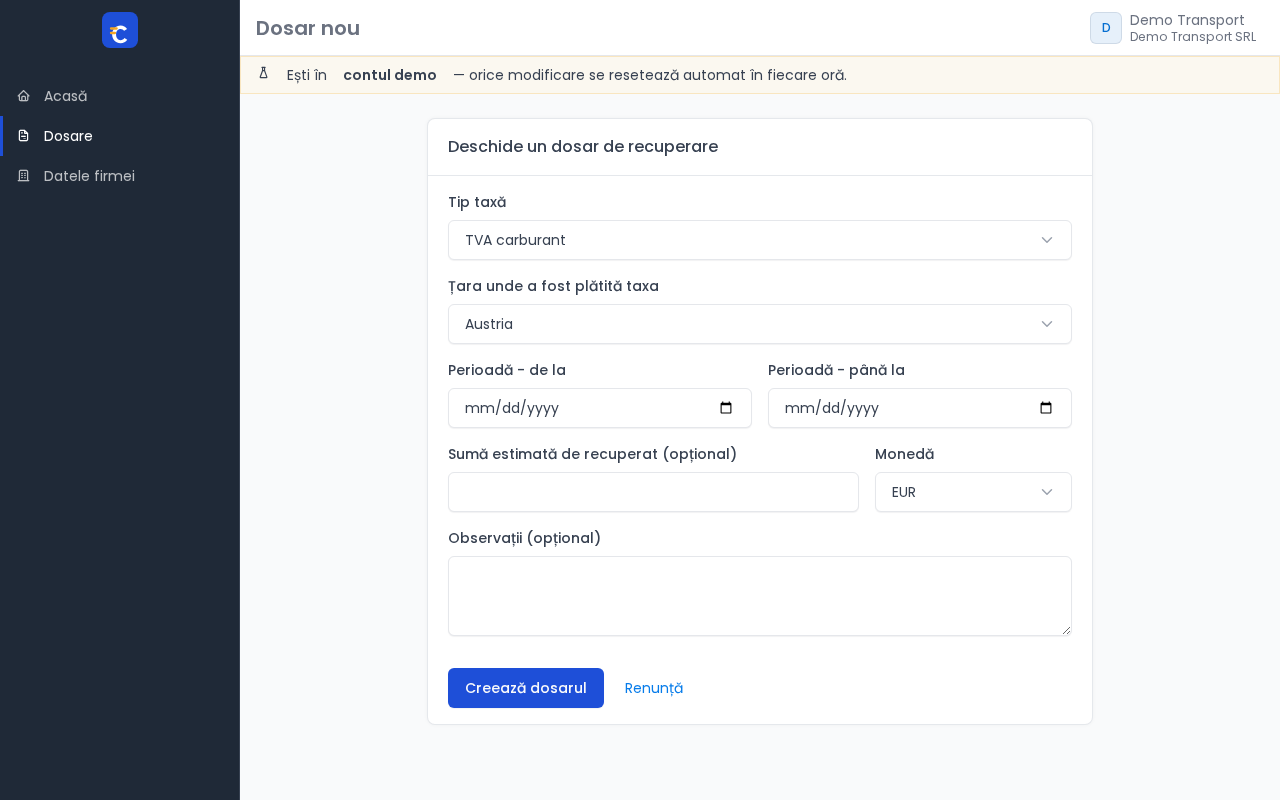Click inside the Observații text area
The width and height of the screenshot is (1280, 800).
760,596
